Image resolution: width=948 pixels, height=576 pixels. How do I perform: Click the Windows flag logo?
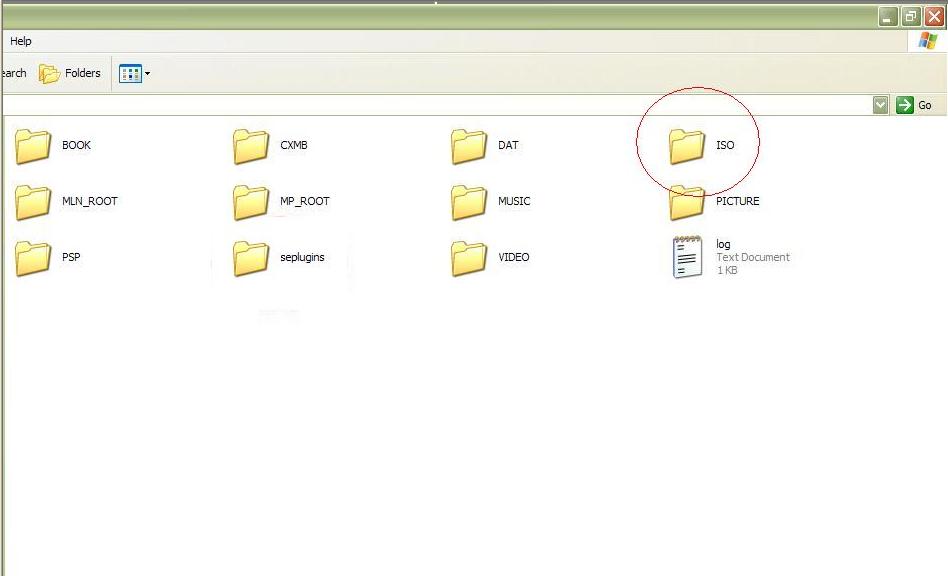[x=927, y=40]
